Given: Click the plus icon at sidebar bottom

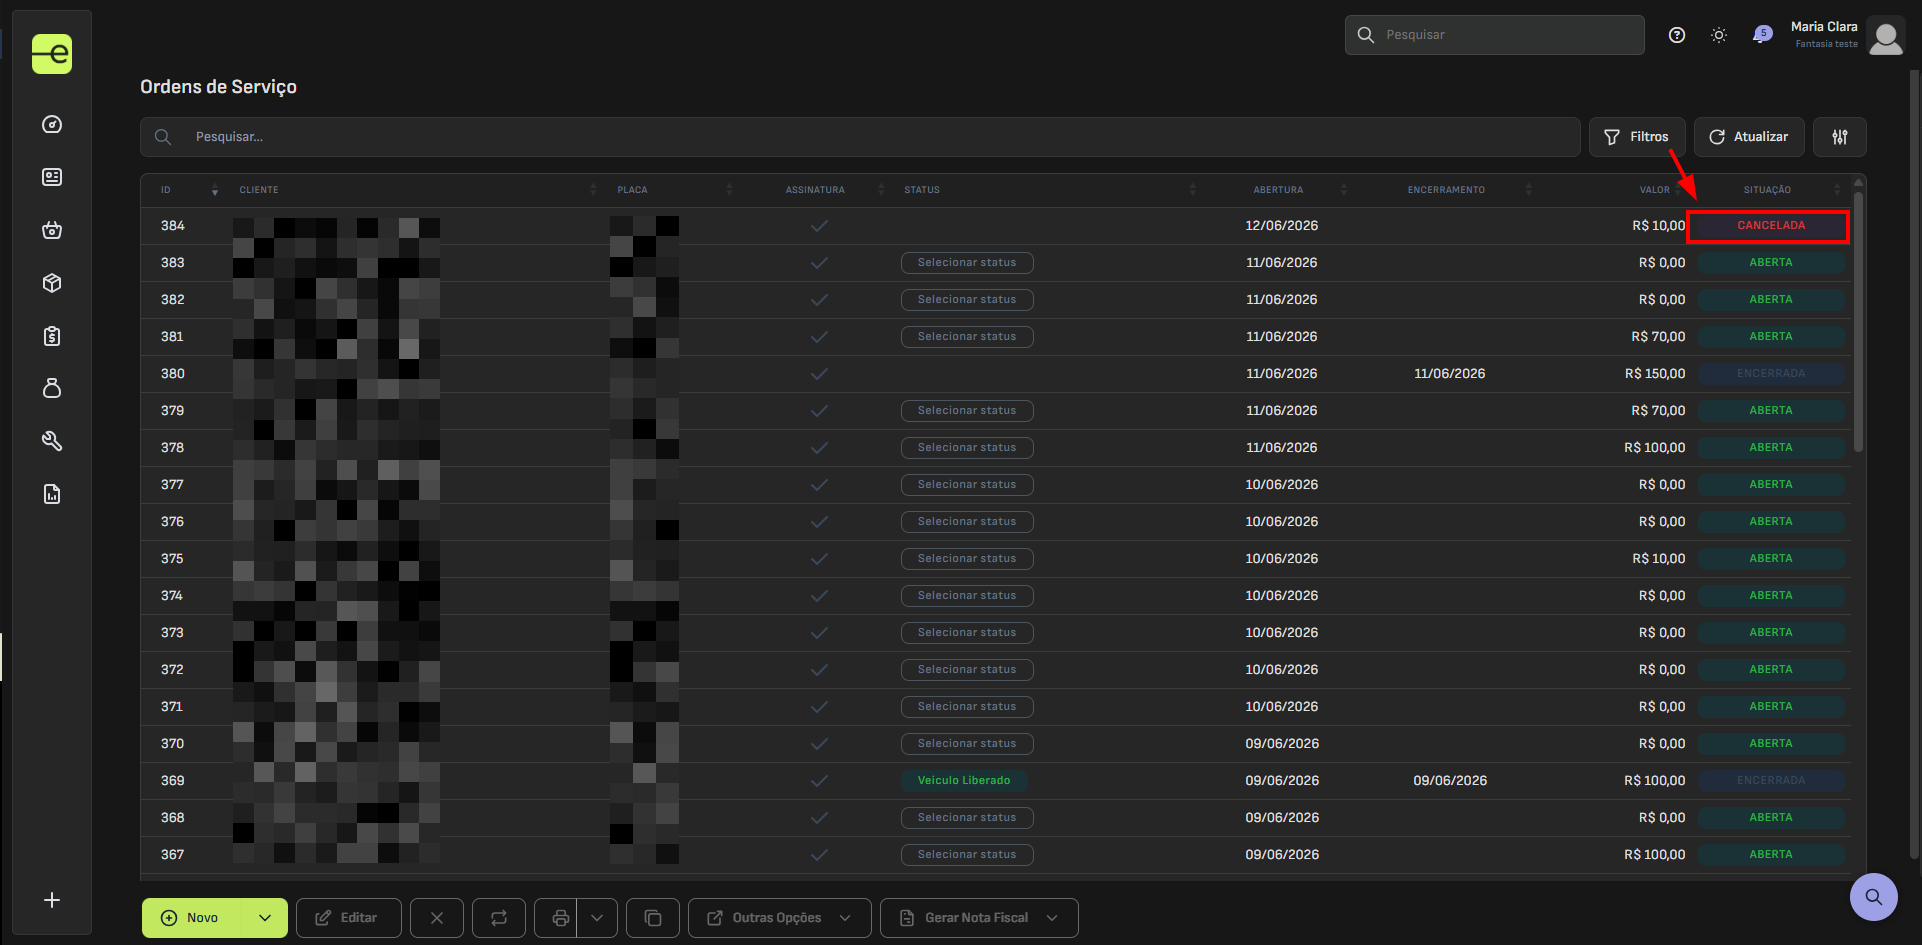Looking at the screenshot, I should coord(52,900).
